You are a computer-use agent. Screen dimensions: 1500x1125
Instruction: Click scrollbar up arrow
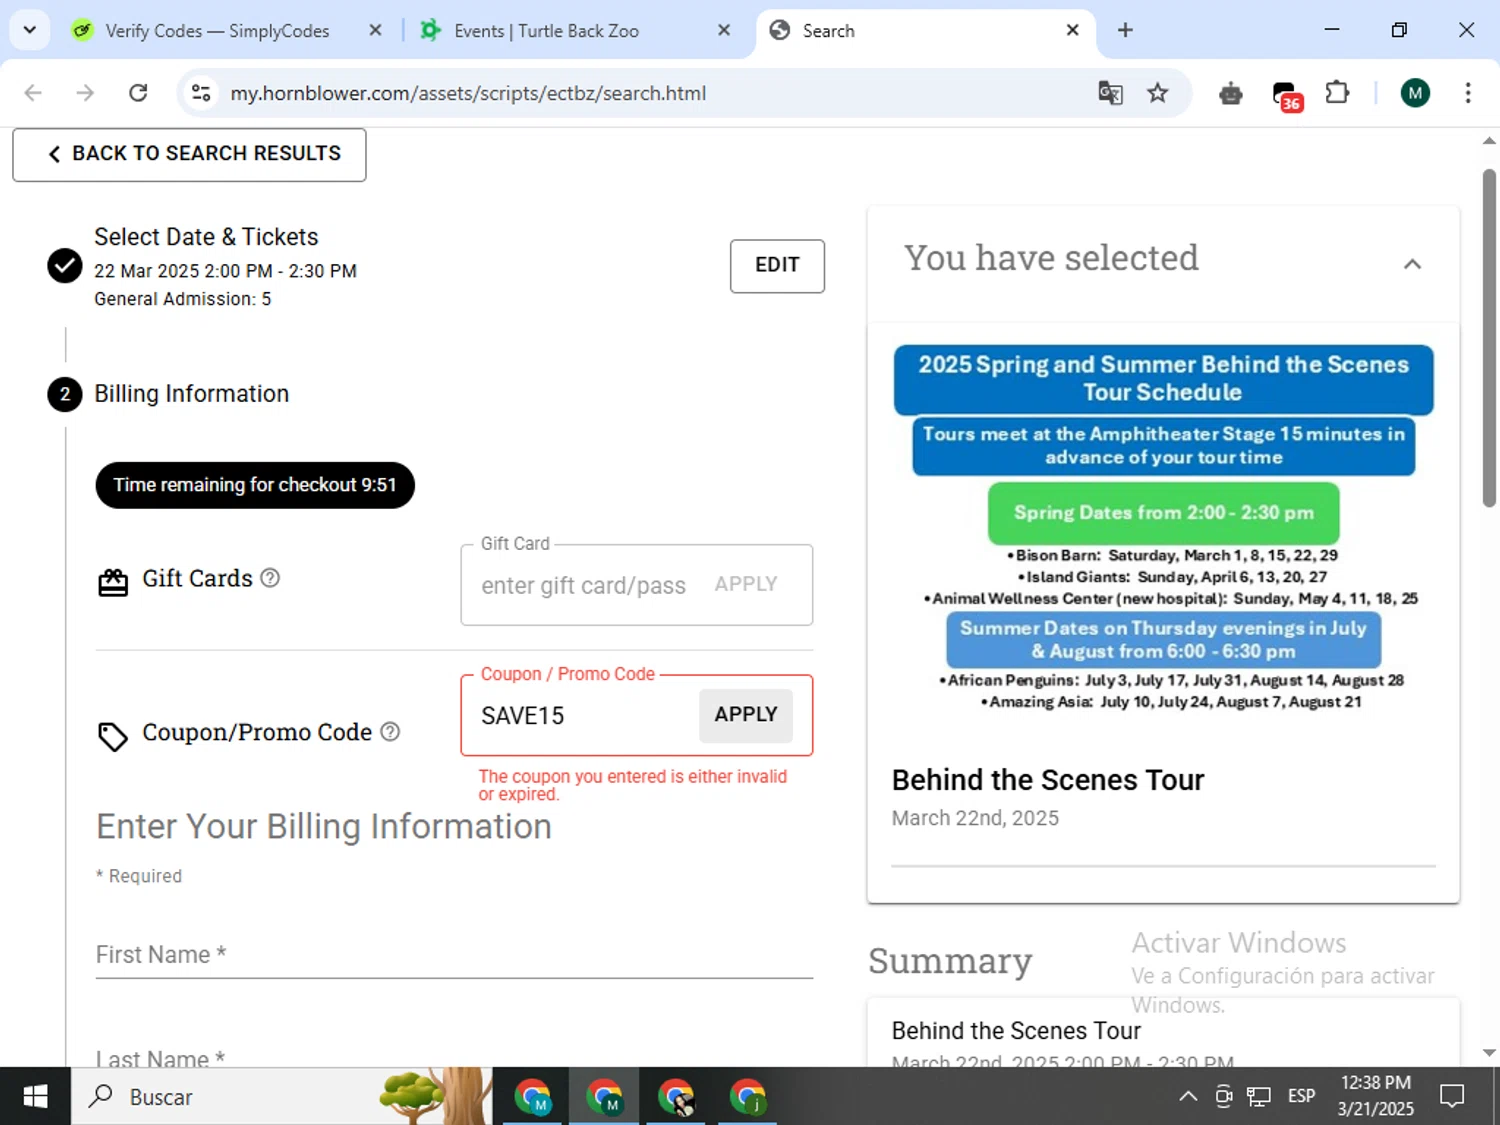pyautogui.click(x=1489, y=141)
